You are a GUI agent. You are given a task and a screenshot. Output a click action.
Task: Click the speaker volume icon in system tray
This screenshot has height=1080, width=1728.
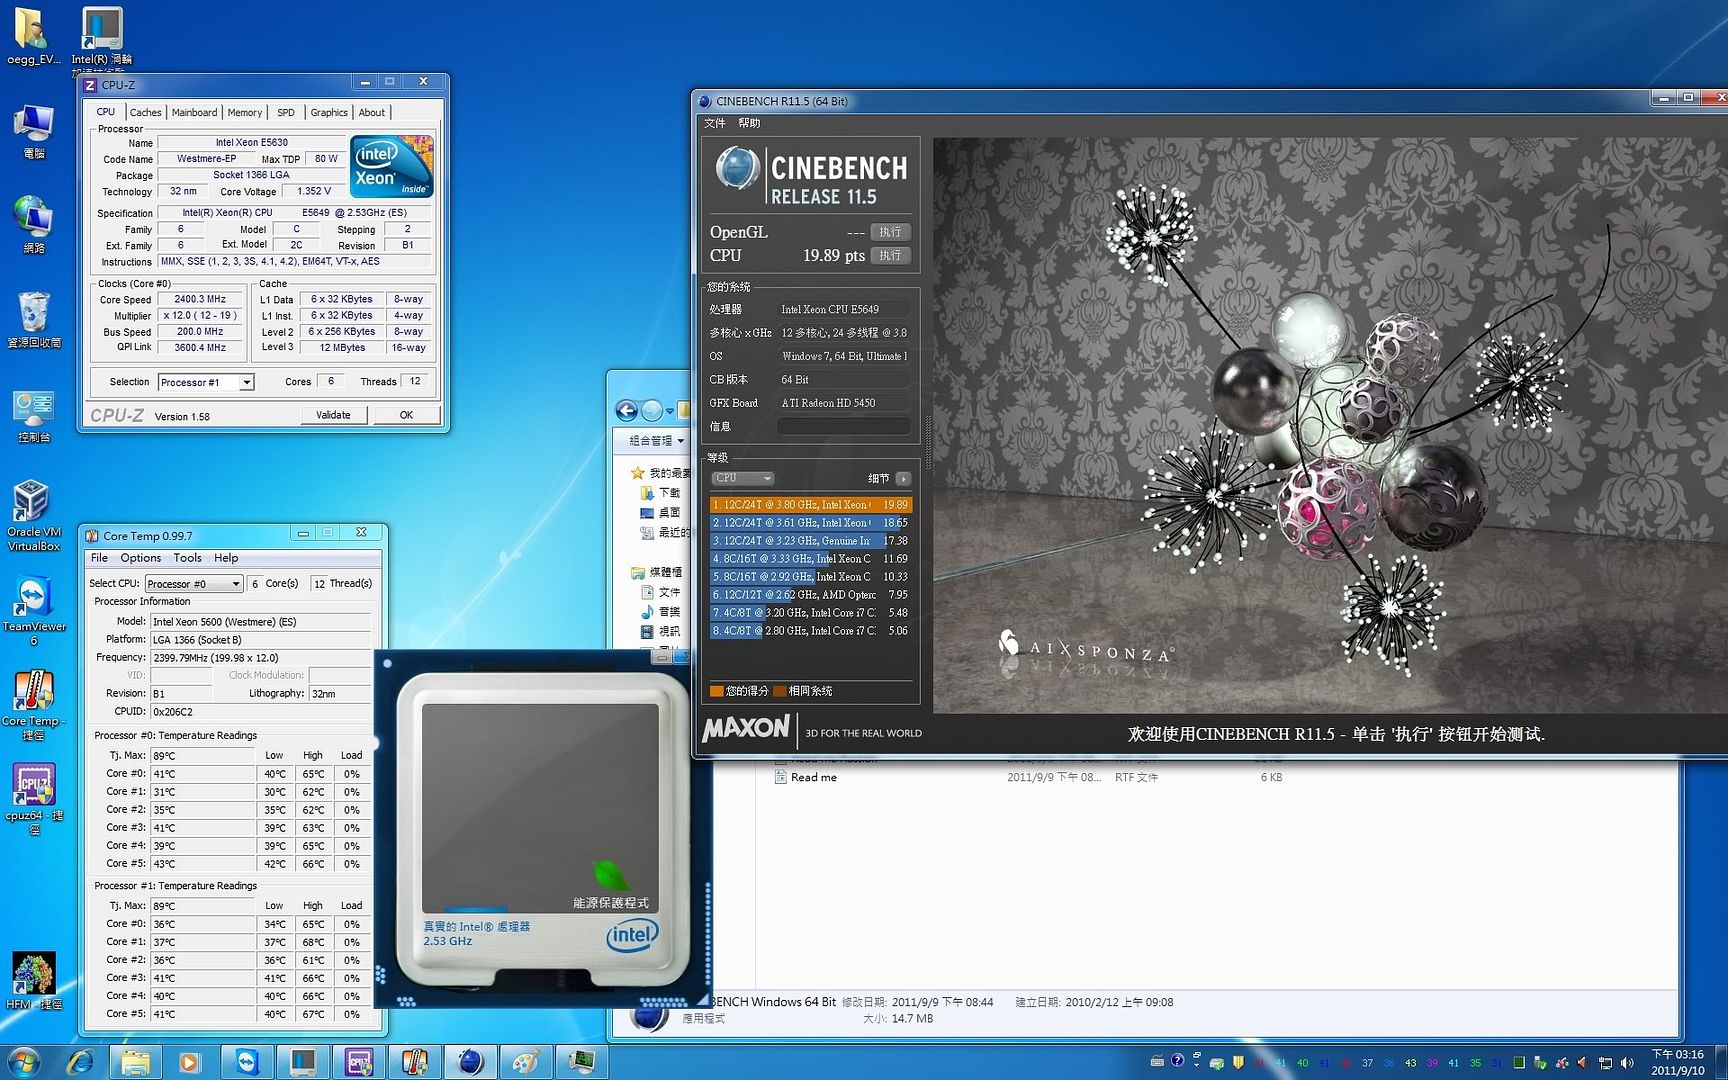coord(1627,1063)
